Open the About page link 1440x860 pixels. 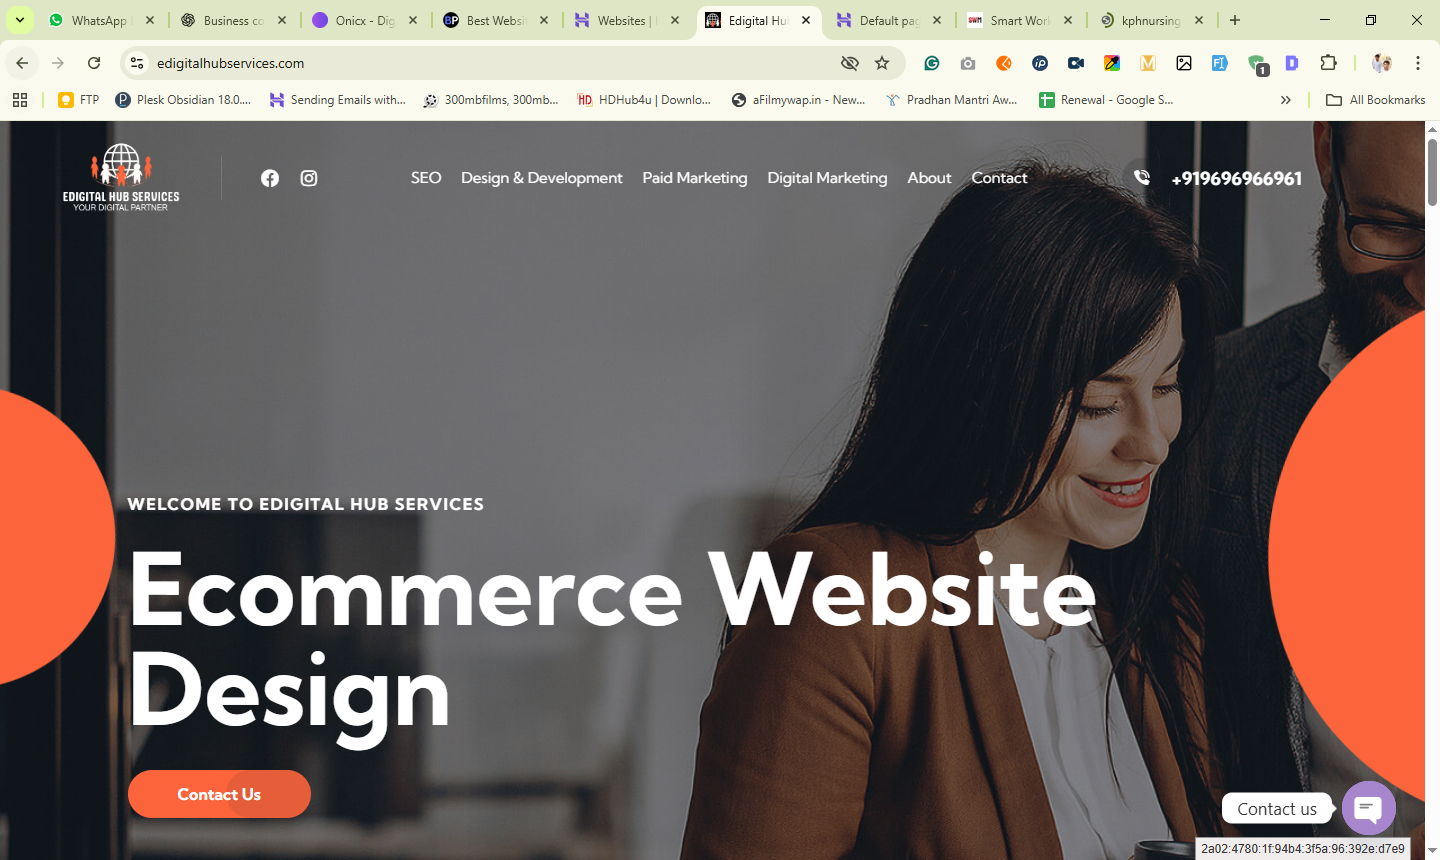(929, 178)
